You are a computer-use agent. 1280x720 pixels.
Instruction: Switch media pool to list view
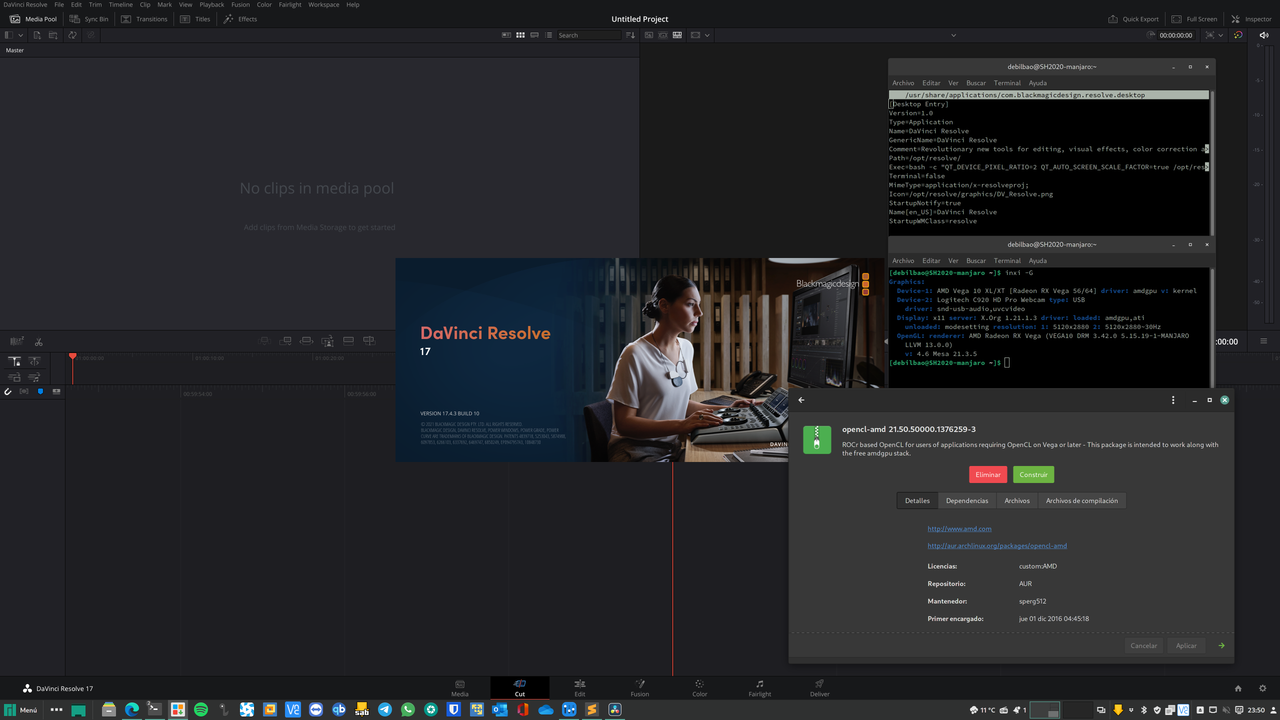tap(548, 35)
